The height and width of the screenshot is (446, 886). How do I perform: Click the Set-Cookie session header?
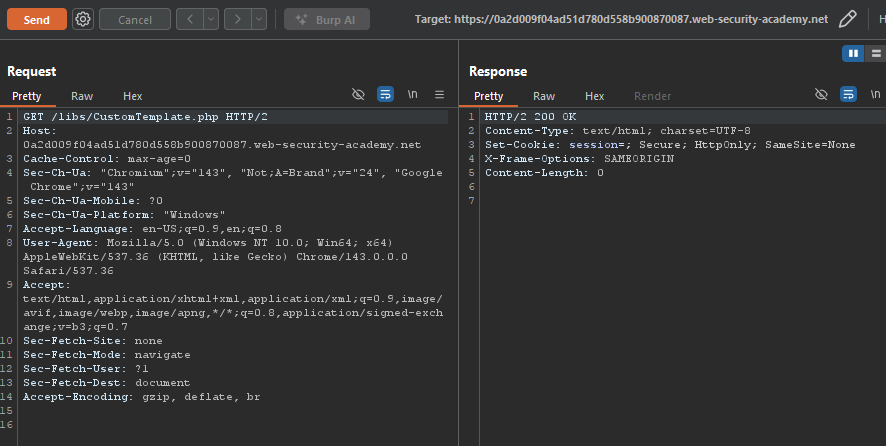(x=670, y=145)
